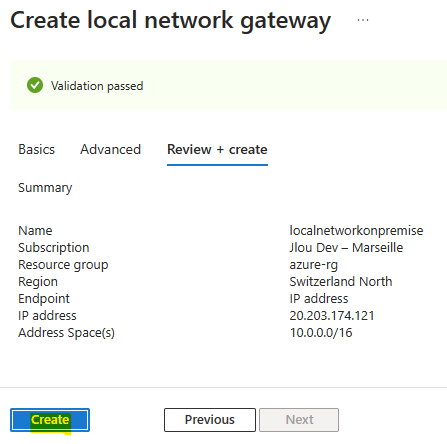The width and height of the screenshot is (447, 444).
Task: Click the Validation passed message text
Action: pos(97,86)
